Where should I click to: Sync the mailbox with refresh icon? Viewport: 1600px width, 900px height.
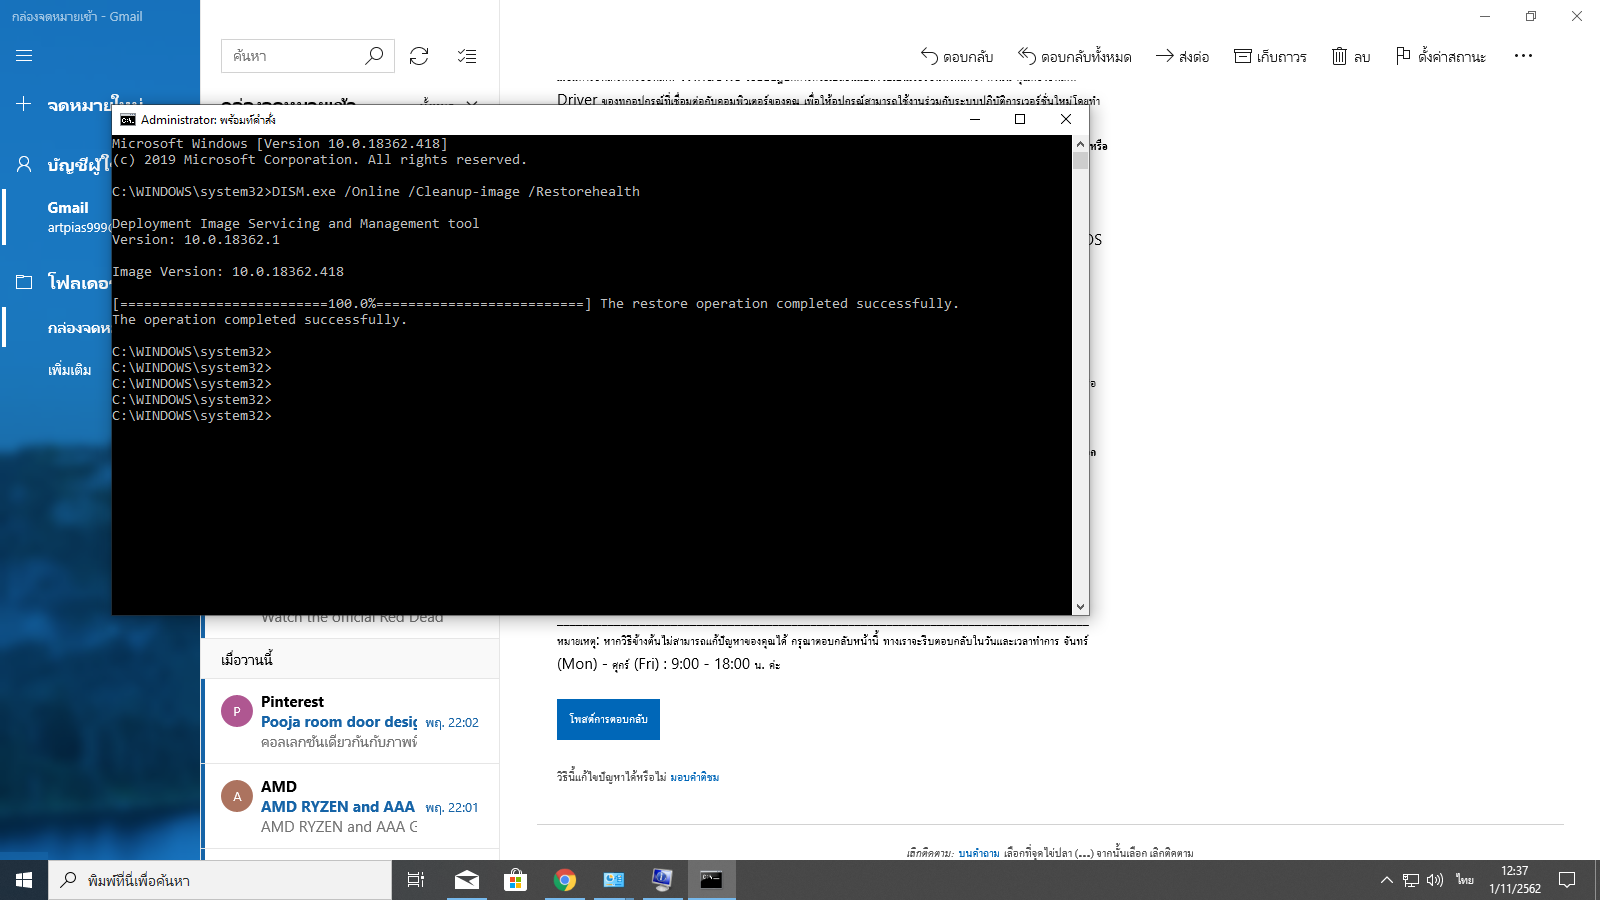click(x=419, y=56)
